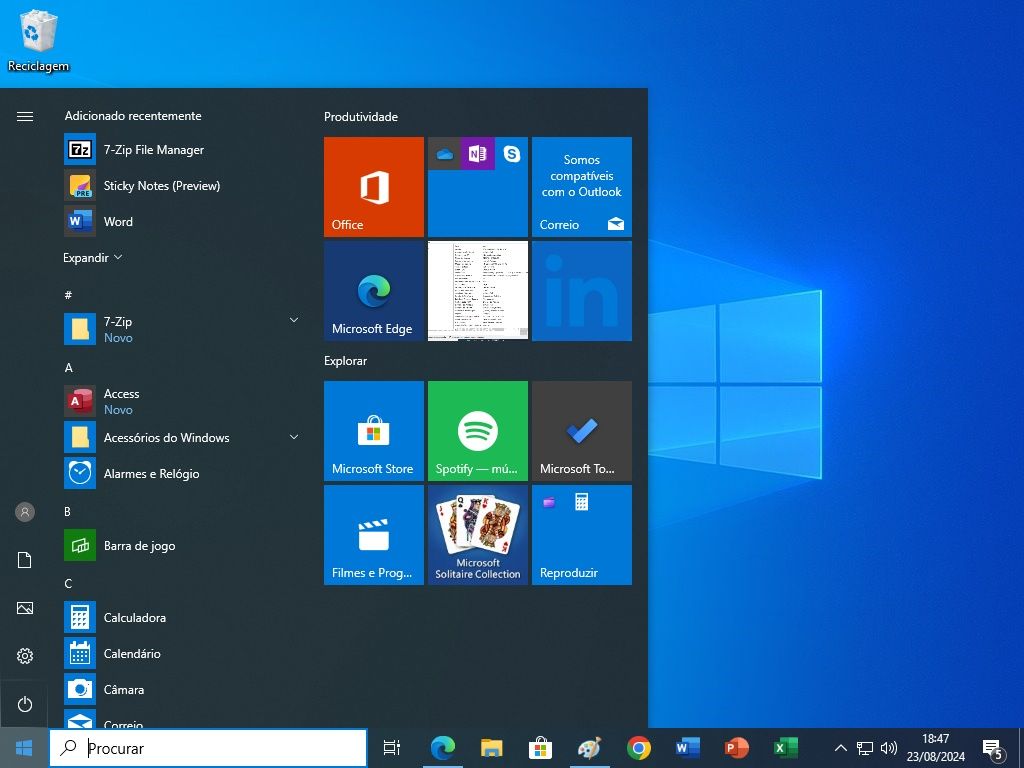Click the Power button in Start sidebar
This screenshot has width=1024, height=768.
(24, 704)
